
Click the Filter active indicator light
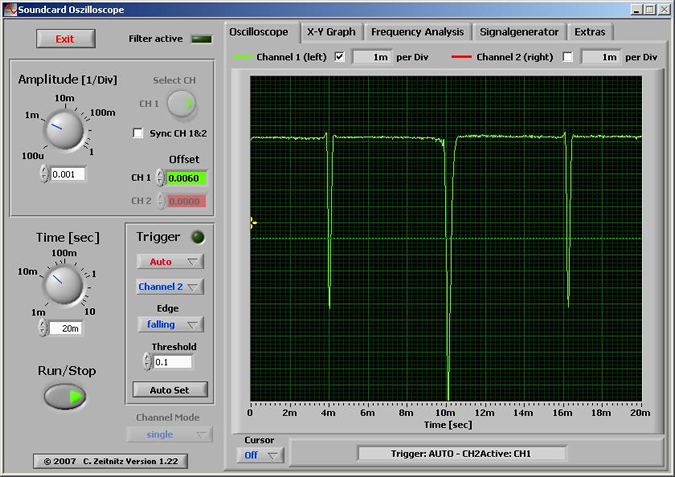tap(202, 39)
